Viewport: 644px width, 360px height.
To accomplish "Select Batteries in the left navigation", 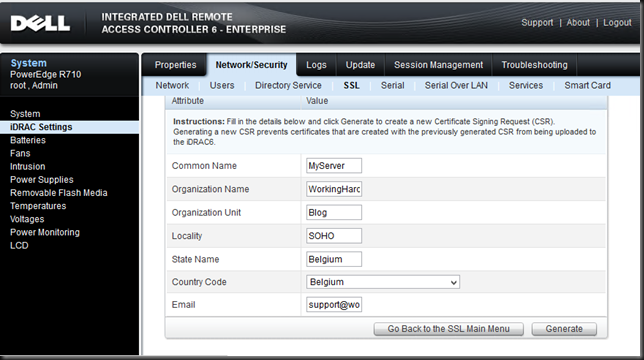I will (28, 140).
